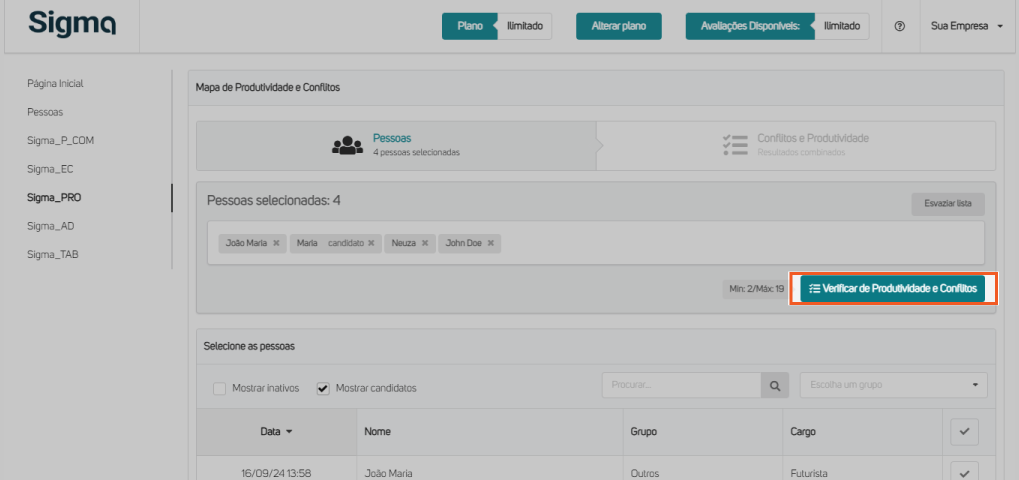Enable Mostrar inativos checkbox
The width and height of the screenshot is (1019, 480).
point(219,388)
